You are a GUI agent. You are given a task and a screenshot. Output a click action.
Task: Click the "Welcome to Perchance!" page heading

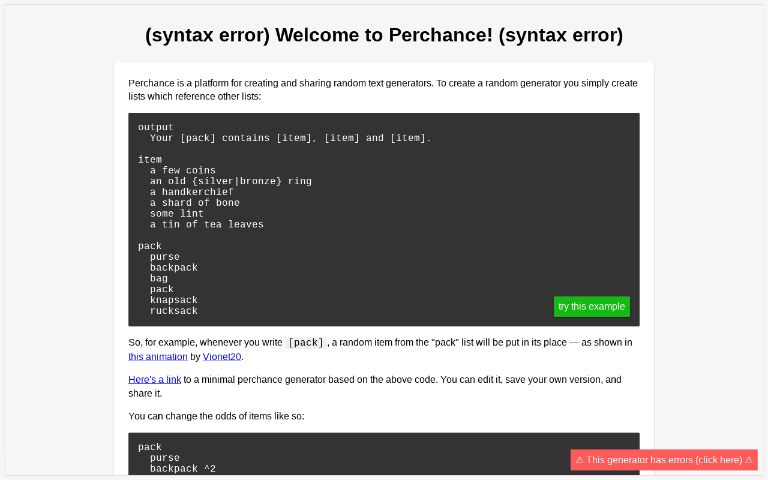click(x=383, y=35)
